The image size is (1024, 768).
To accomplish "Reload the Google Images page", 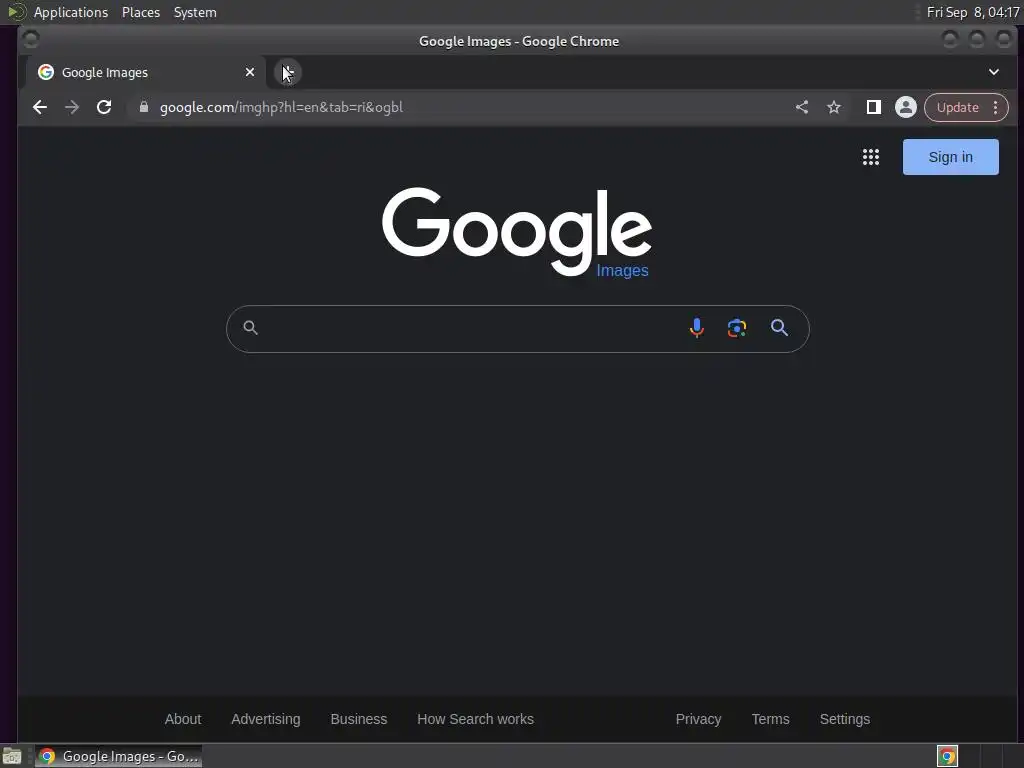I will (104, 107).
